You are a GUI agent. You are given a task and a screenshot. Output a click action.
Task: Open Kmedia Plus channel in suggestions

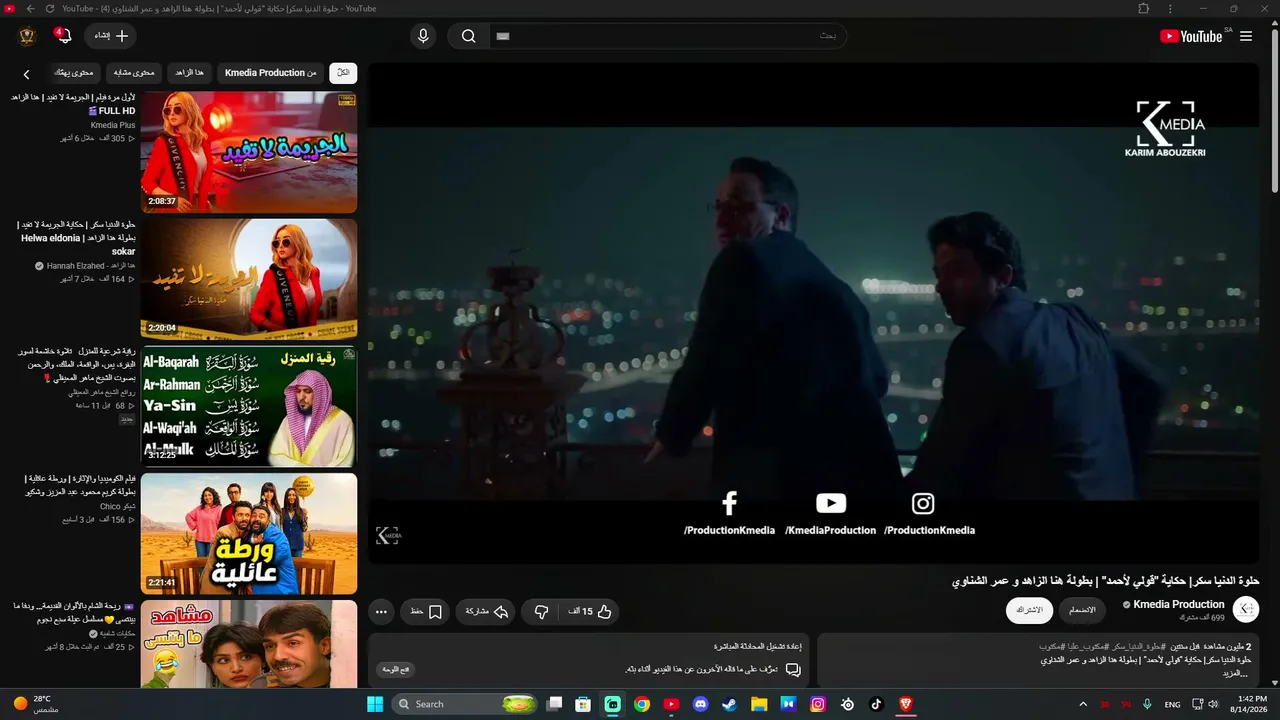tap(113, 125)
